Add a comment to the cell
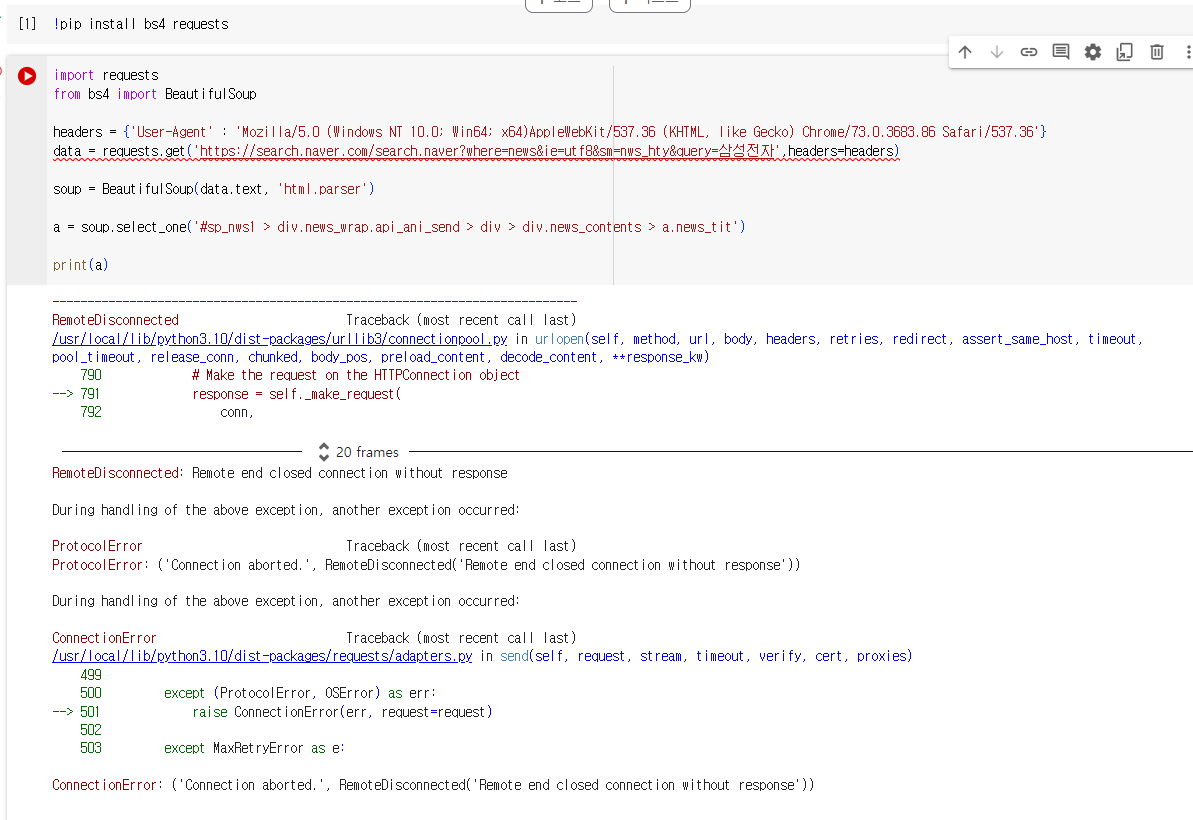Viewport: 1193px width, 820px height. point(1061,52)
